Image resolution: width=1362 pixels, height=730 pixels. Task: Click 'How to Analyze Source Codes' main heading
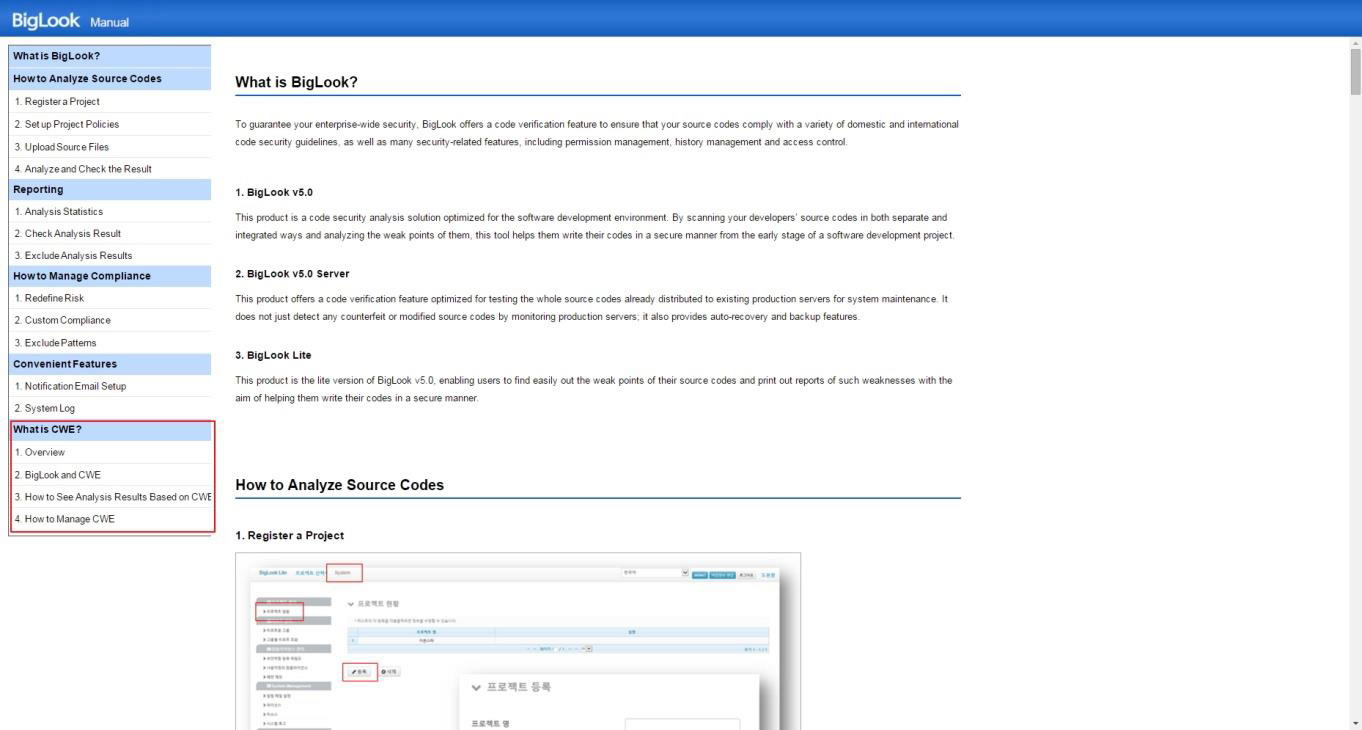click(x=339, y=485)
